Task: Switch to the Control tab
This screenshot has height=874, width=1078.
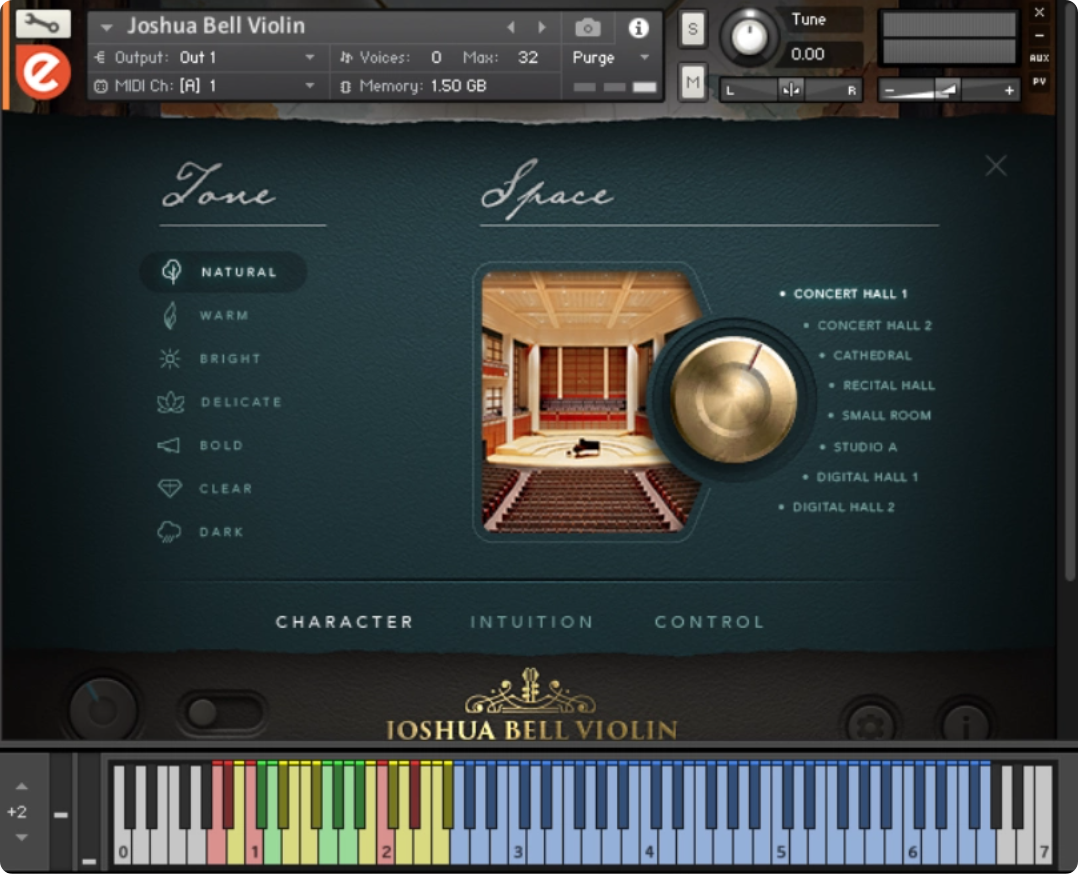Action: coord(709,622)
